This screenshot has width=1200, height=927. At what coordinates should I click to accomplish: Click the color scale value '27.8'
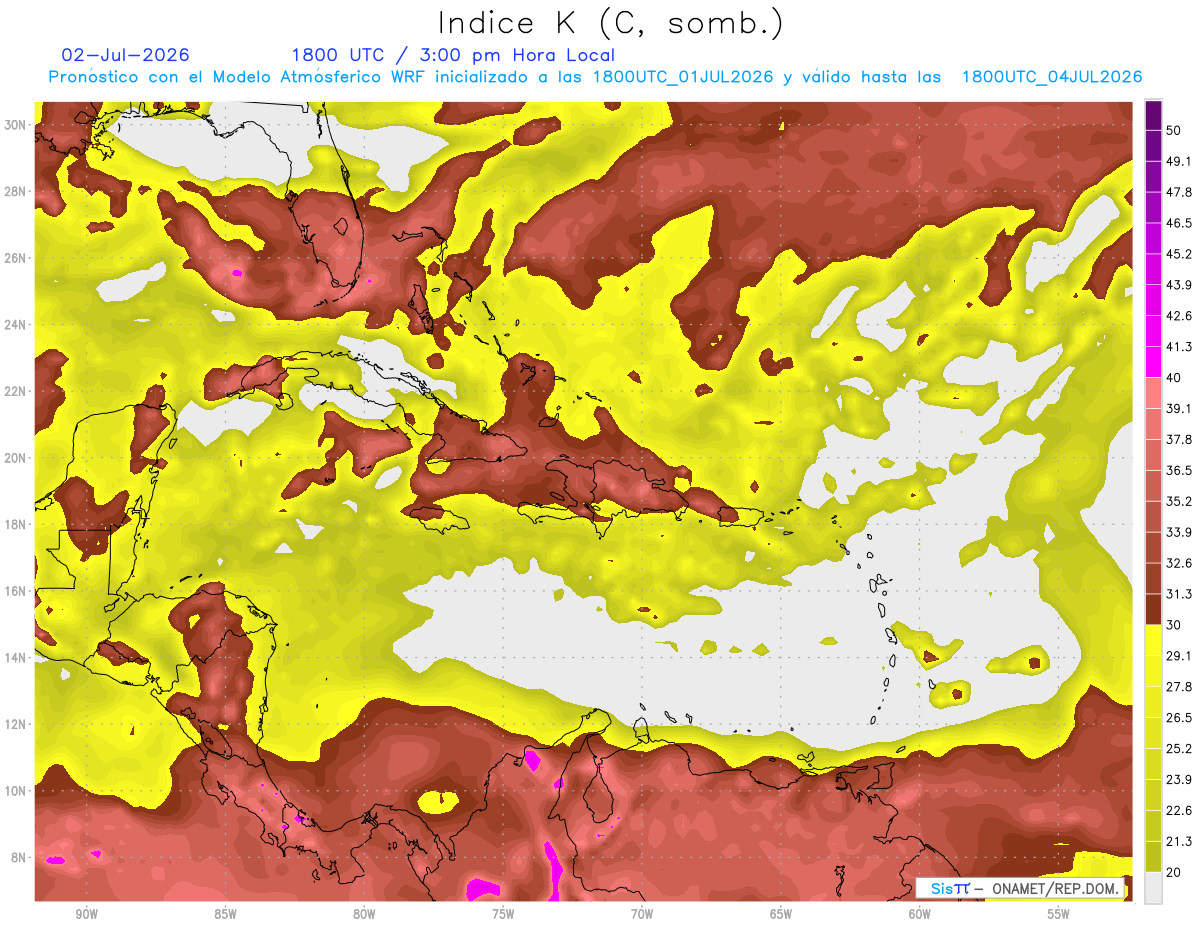point(1179,687)
